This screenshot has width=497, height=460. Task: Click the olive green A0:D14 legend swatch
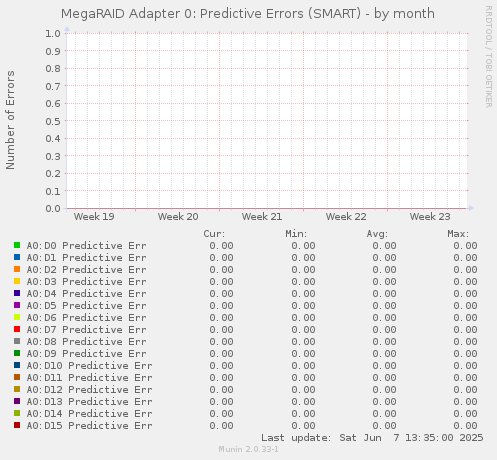[x=17, y=413]
